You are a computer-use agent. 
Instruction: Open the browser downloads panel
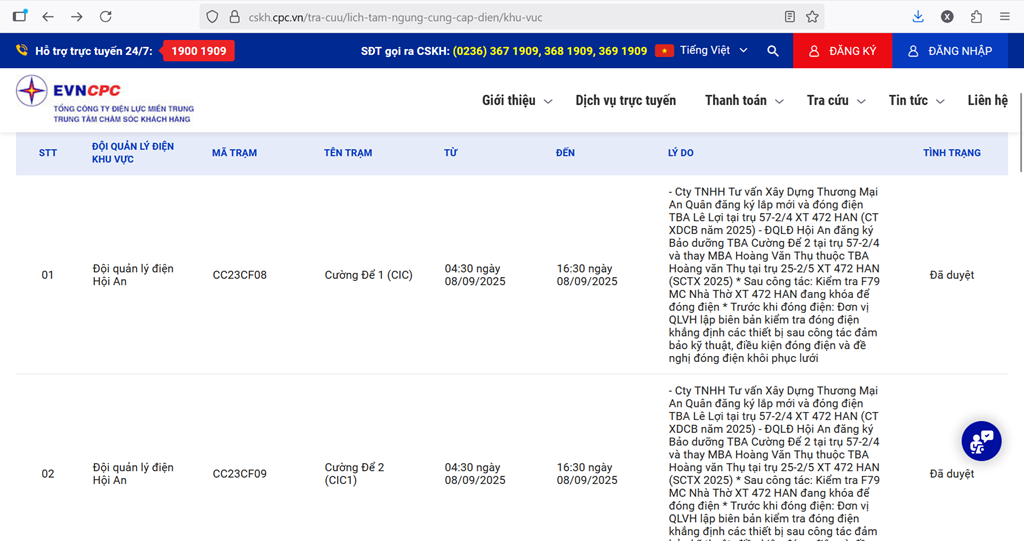tap(918, 17)
